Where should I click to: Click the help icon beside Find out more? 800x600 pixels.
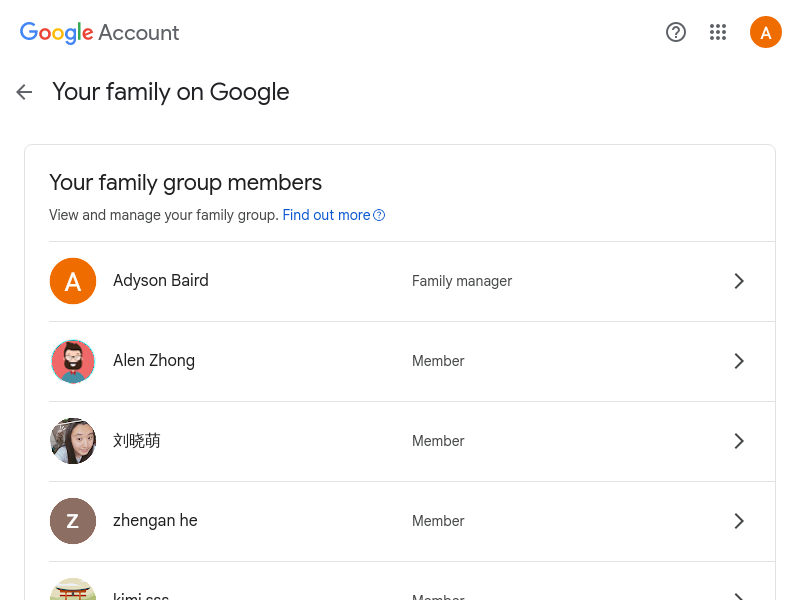tap(379, 215)
